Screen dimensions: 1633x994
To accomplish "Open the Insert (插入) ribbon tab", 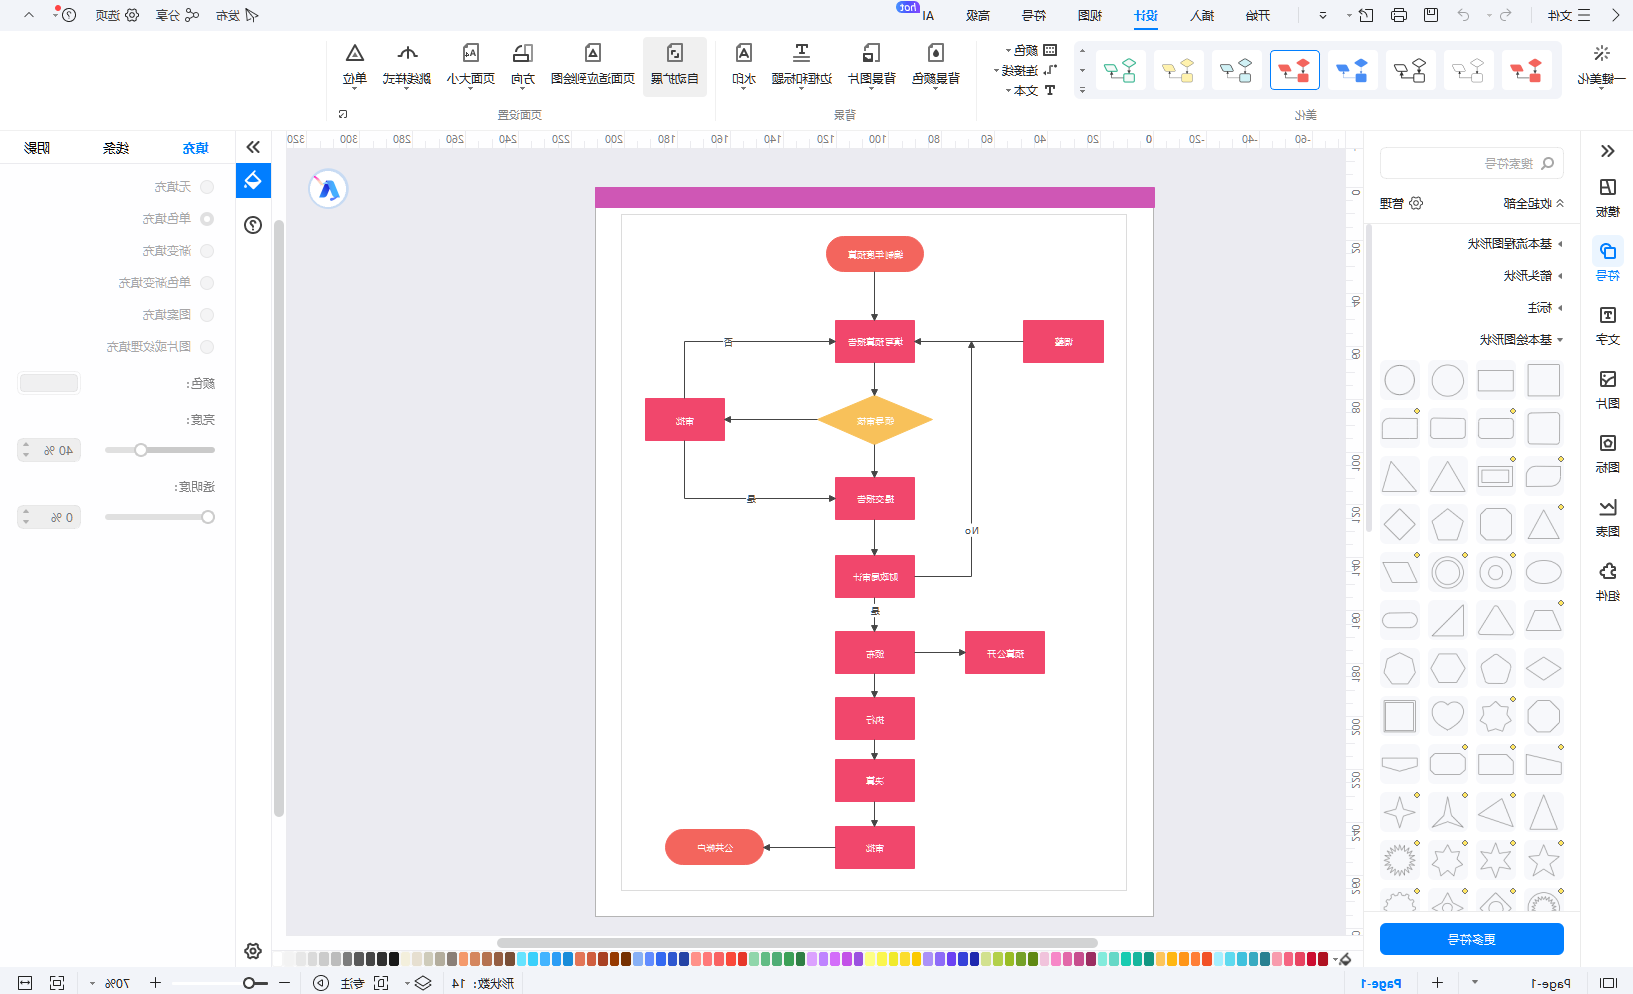I will coord(1202,15).
